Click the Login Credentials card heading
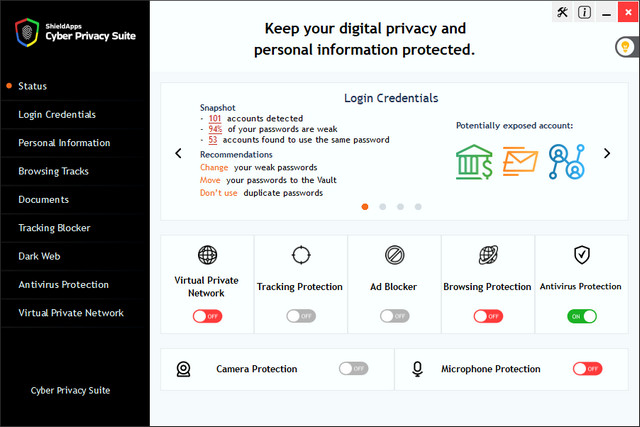Image resolution: width=640 pixels, height=427 pixels. pos(391,98)
